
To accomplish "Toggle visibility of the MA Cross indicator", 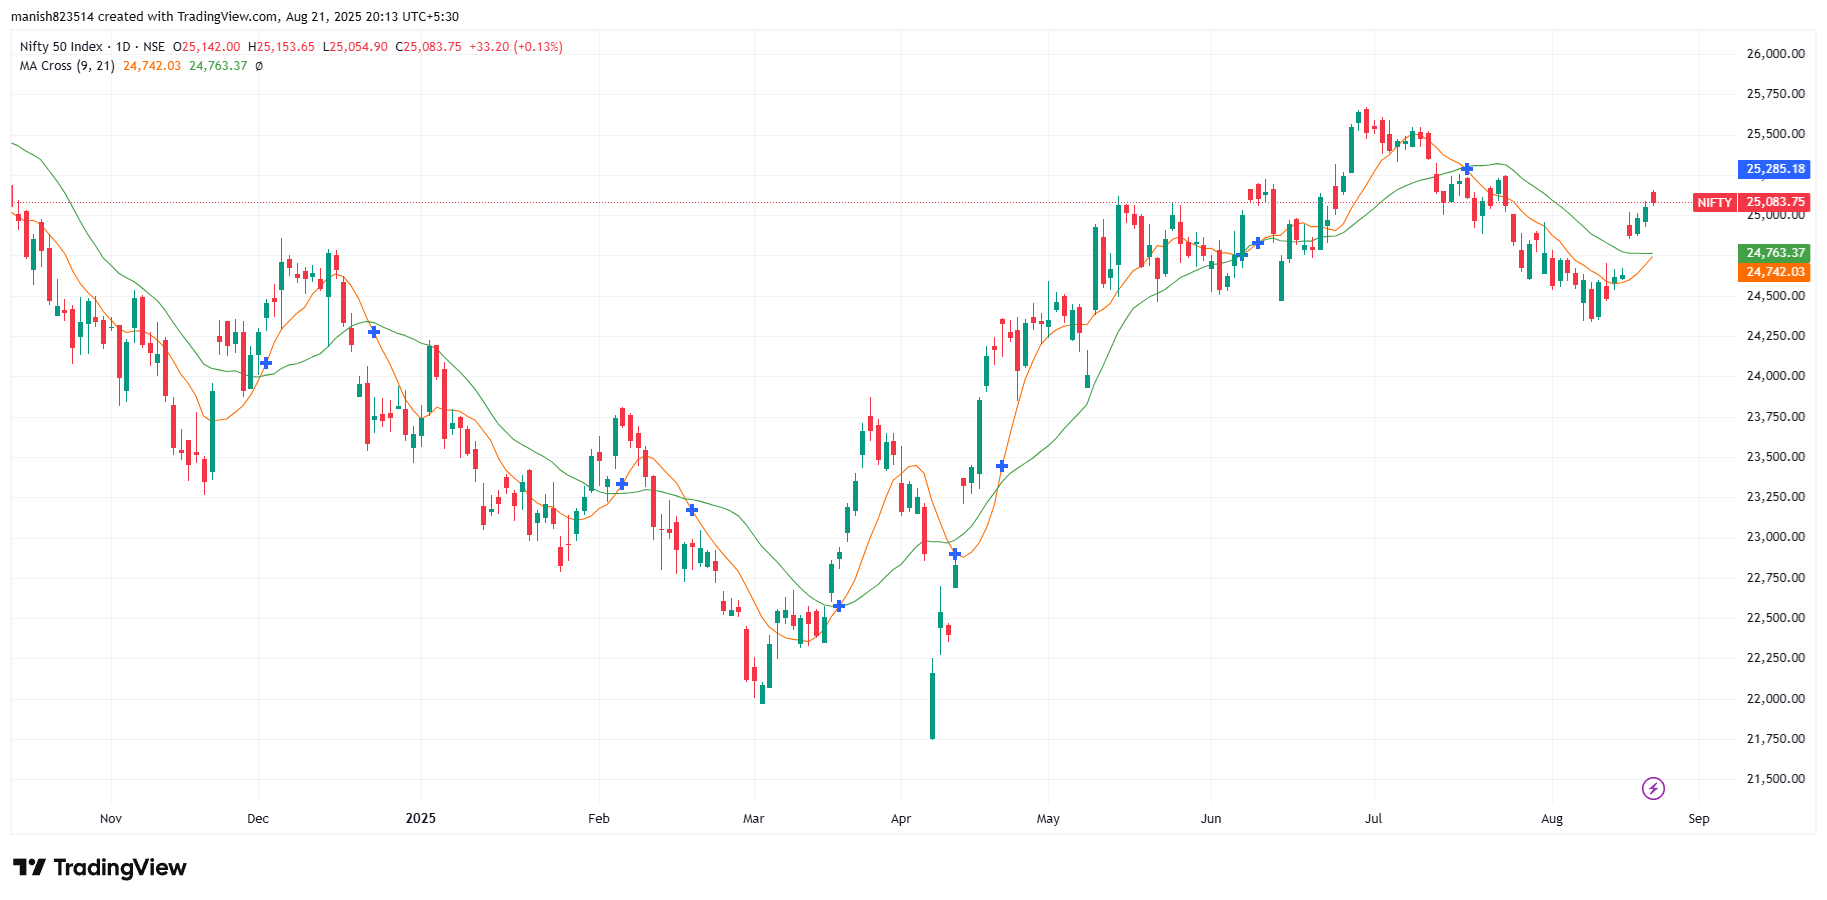I will tap(258, 65).
